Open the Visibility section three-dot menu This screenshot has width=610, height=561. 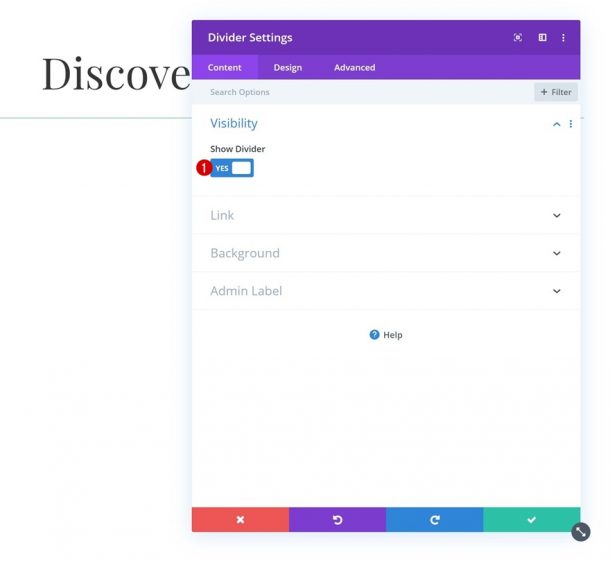point(571,124)
